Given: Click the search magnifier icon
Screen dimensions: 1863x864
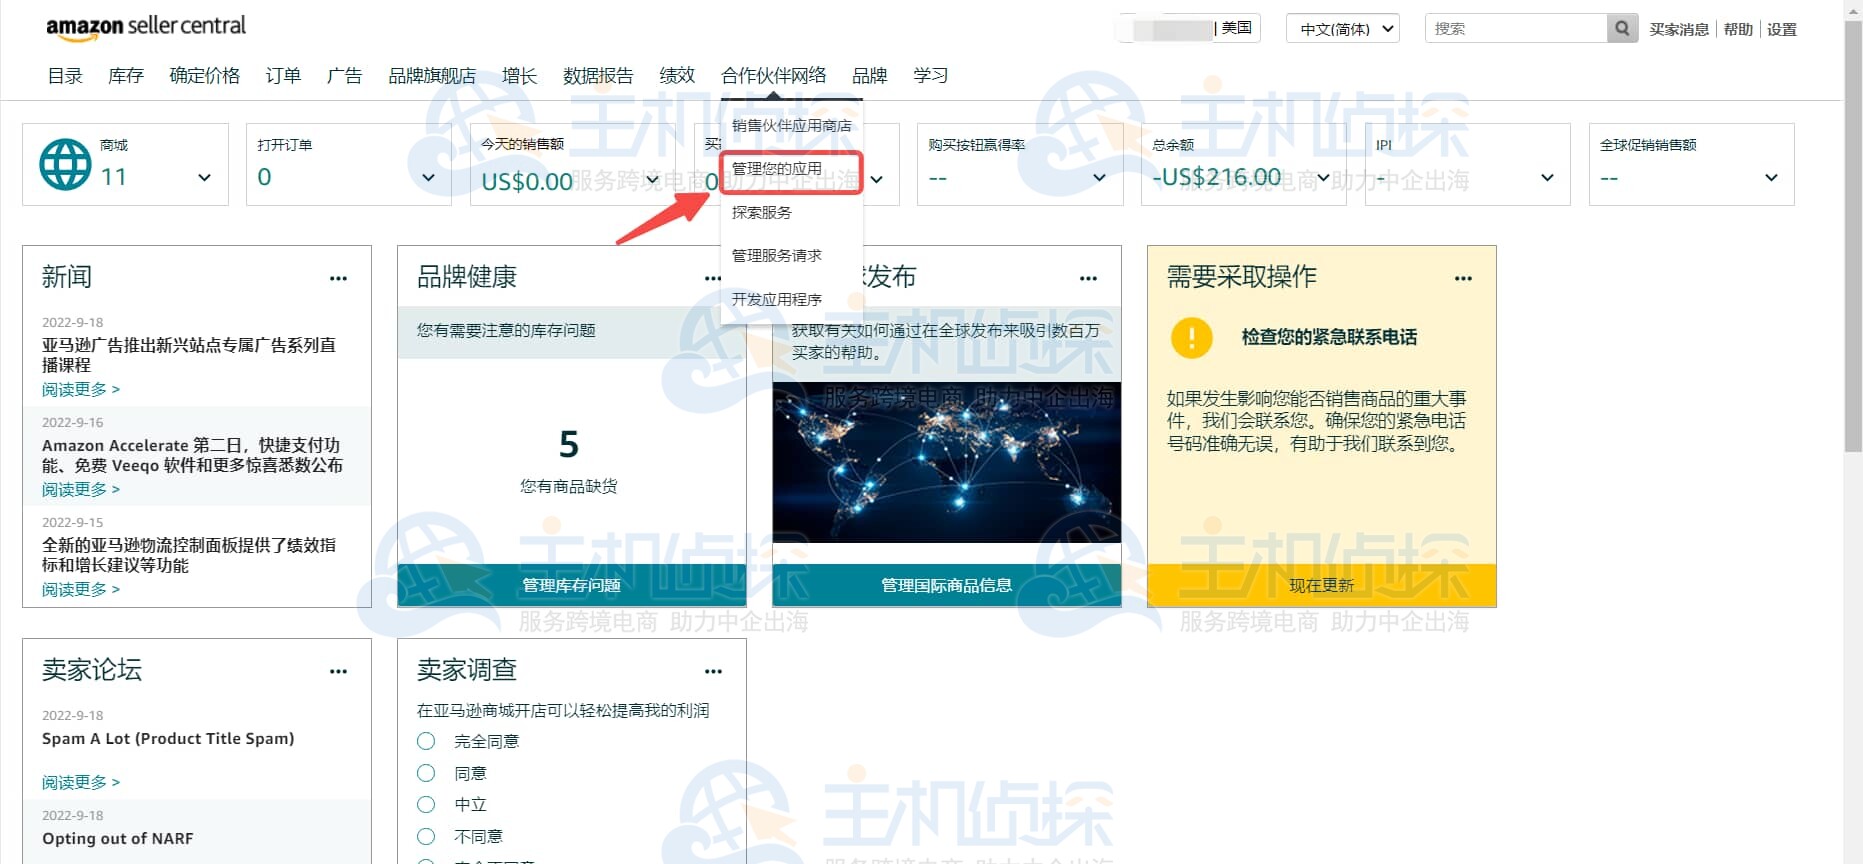Looking at the screenshot, I should pos(1622,29).
